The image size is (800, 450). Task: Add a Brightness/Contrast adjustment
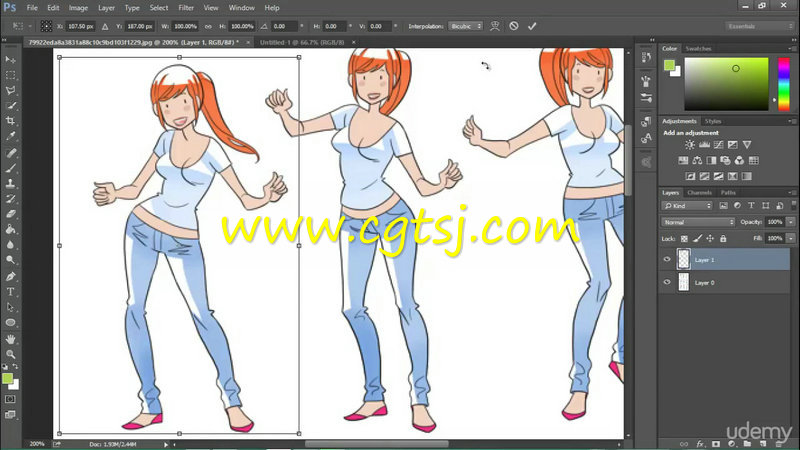[690, 145]
